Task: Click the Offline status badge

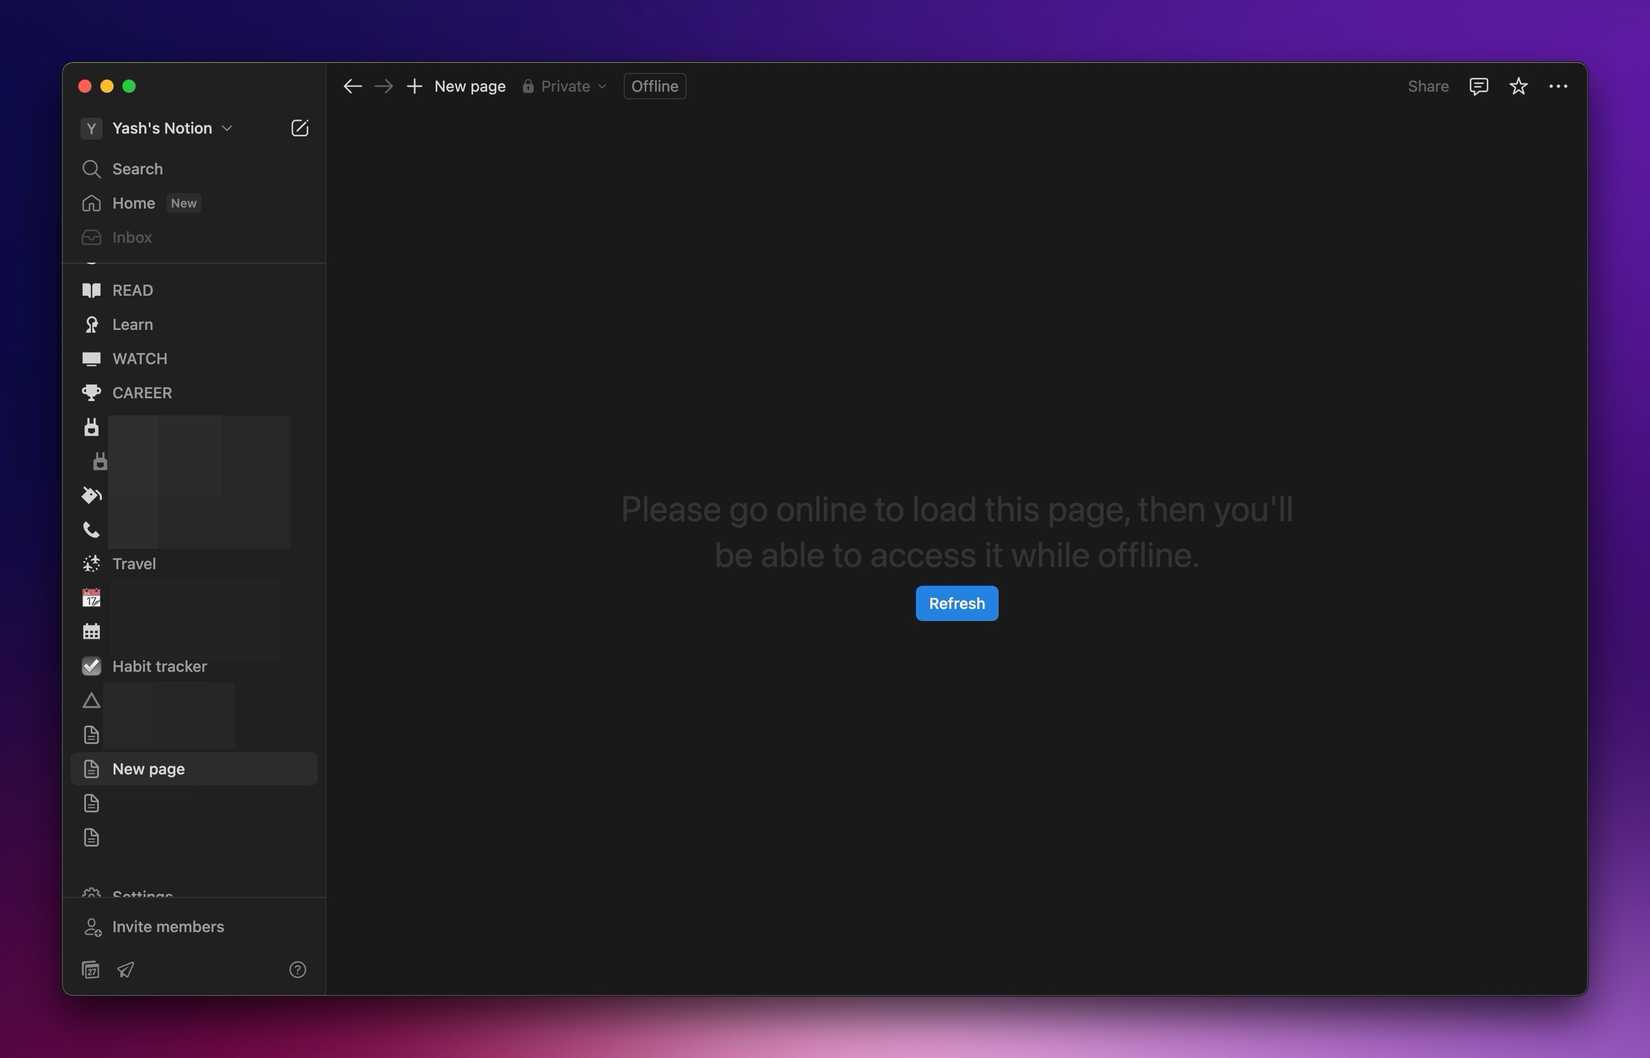Action: pos(655,86)
